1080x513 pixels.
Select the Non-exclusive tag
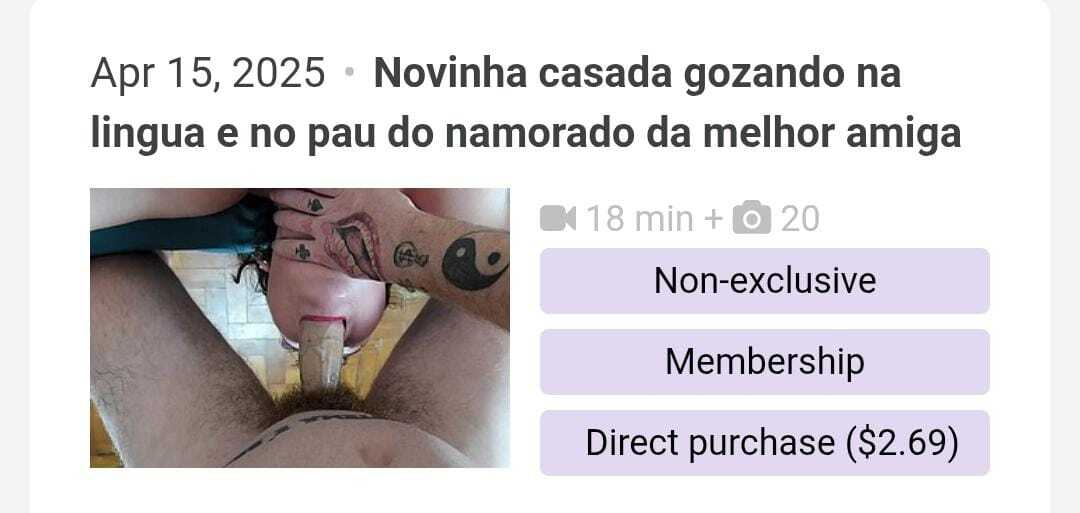pyautogui.click(x=765, y=281)
